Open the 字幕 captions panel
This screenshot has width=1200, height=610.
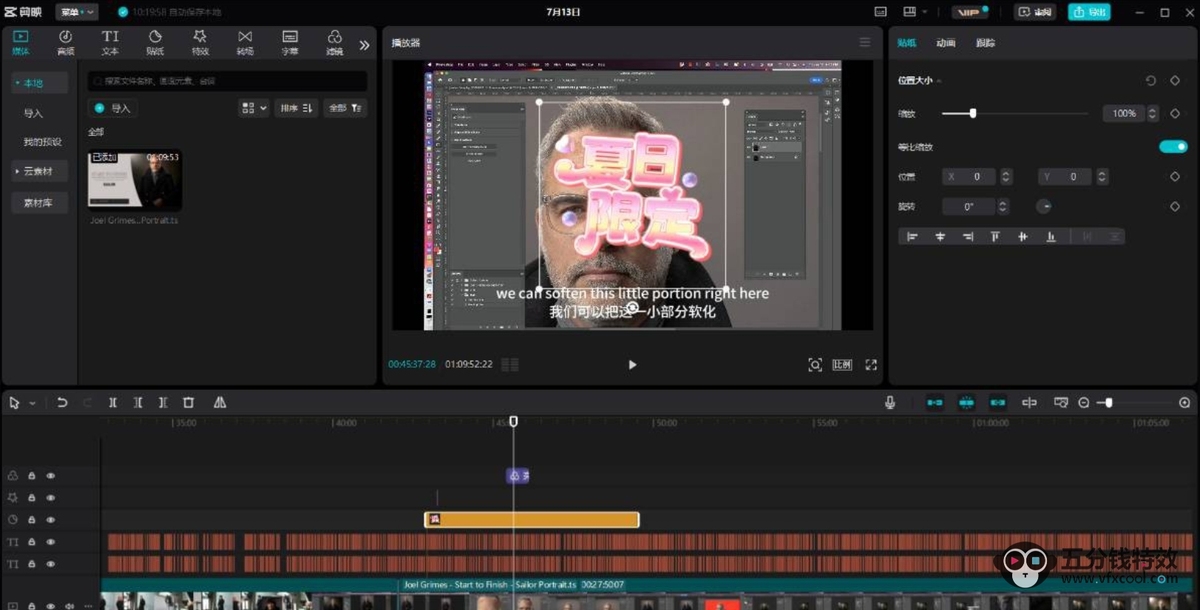click(290, 42)
